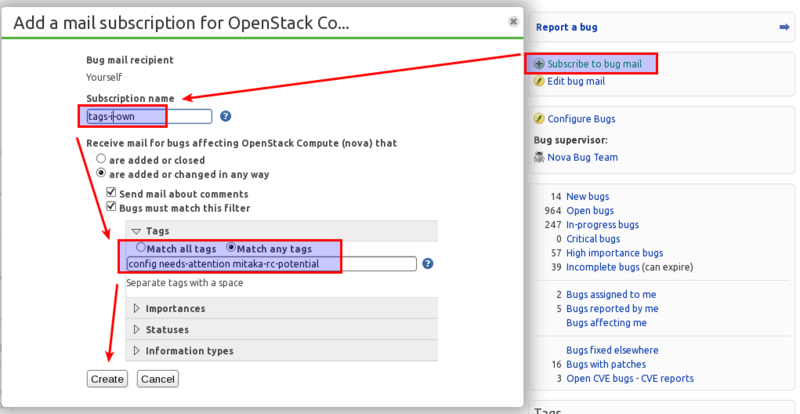This screenshot has width=800, height=414.
Task: Select the 'are added or closed' option
Action: coord(101,160)
